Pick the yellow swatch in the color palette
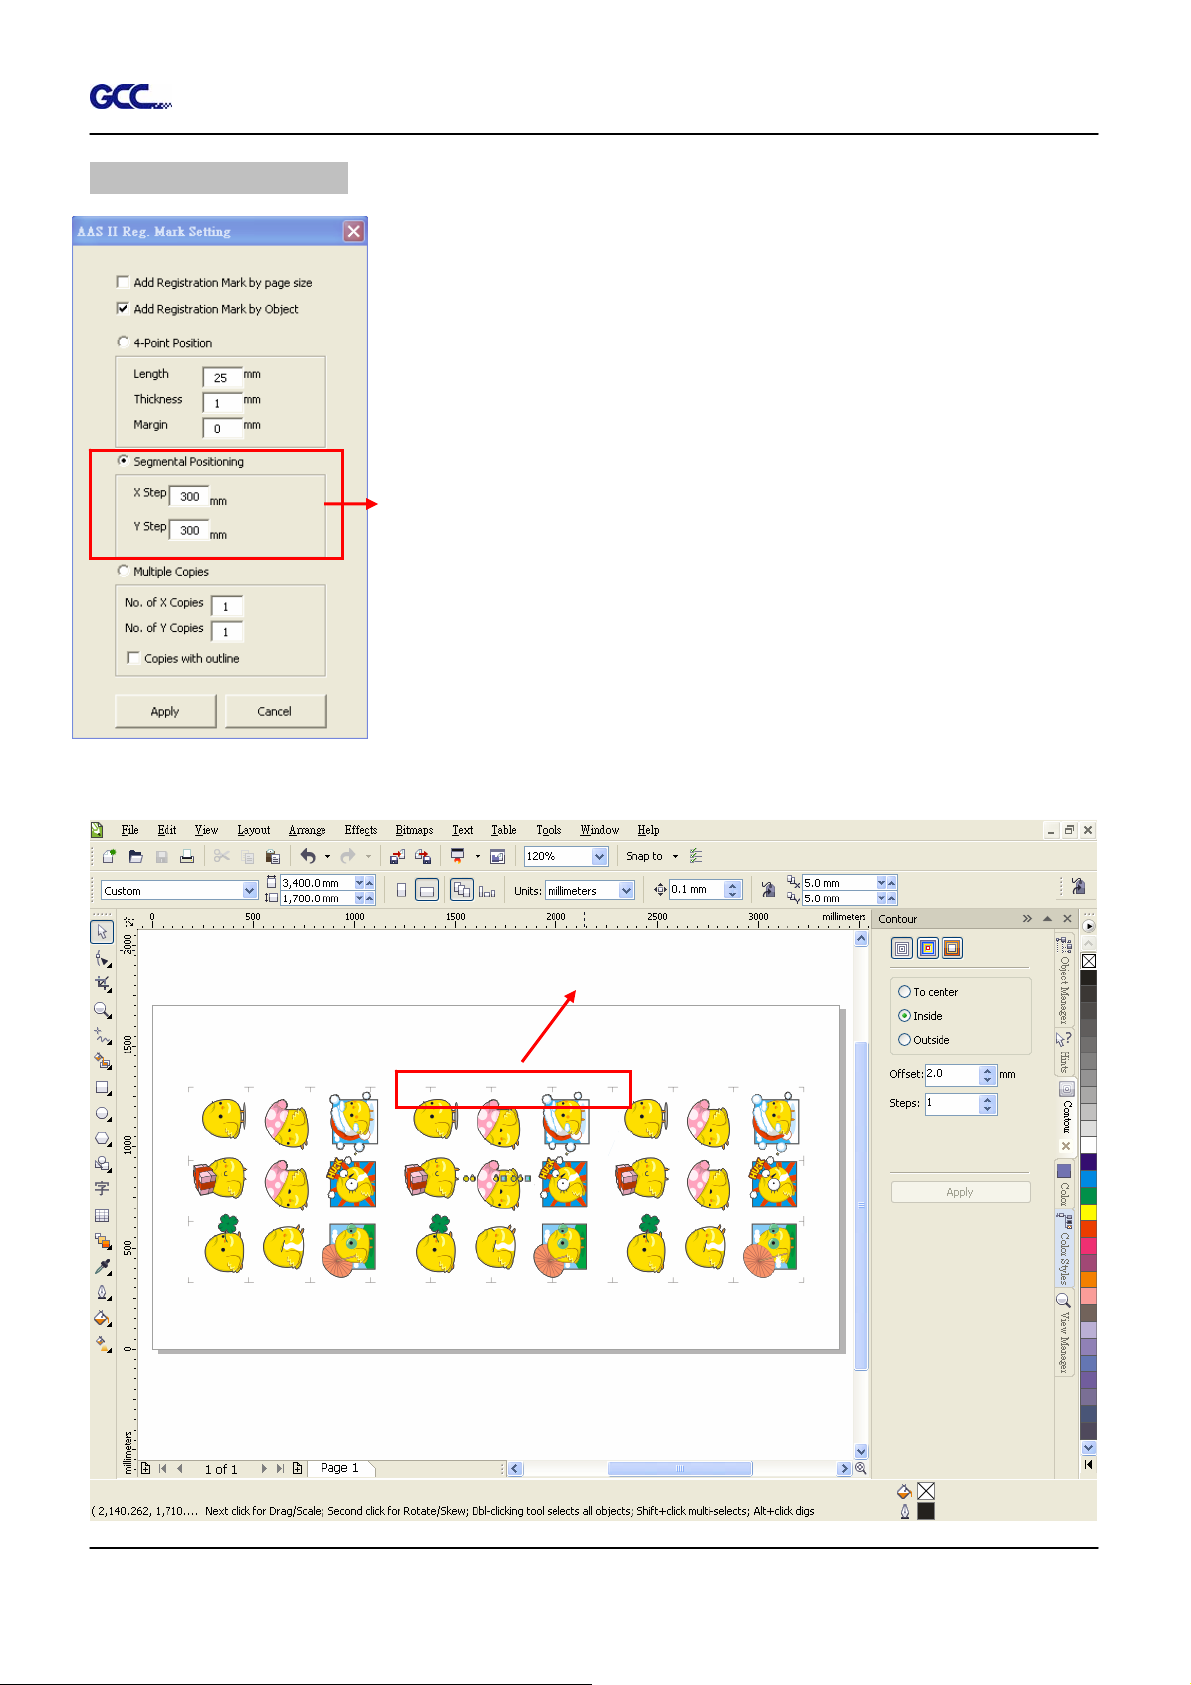The height and width of the screenshot is (1685, 1191). pyautogui.click(x=1089, y=1211)
